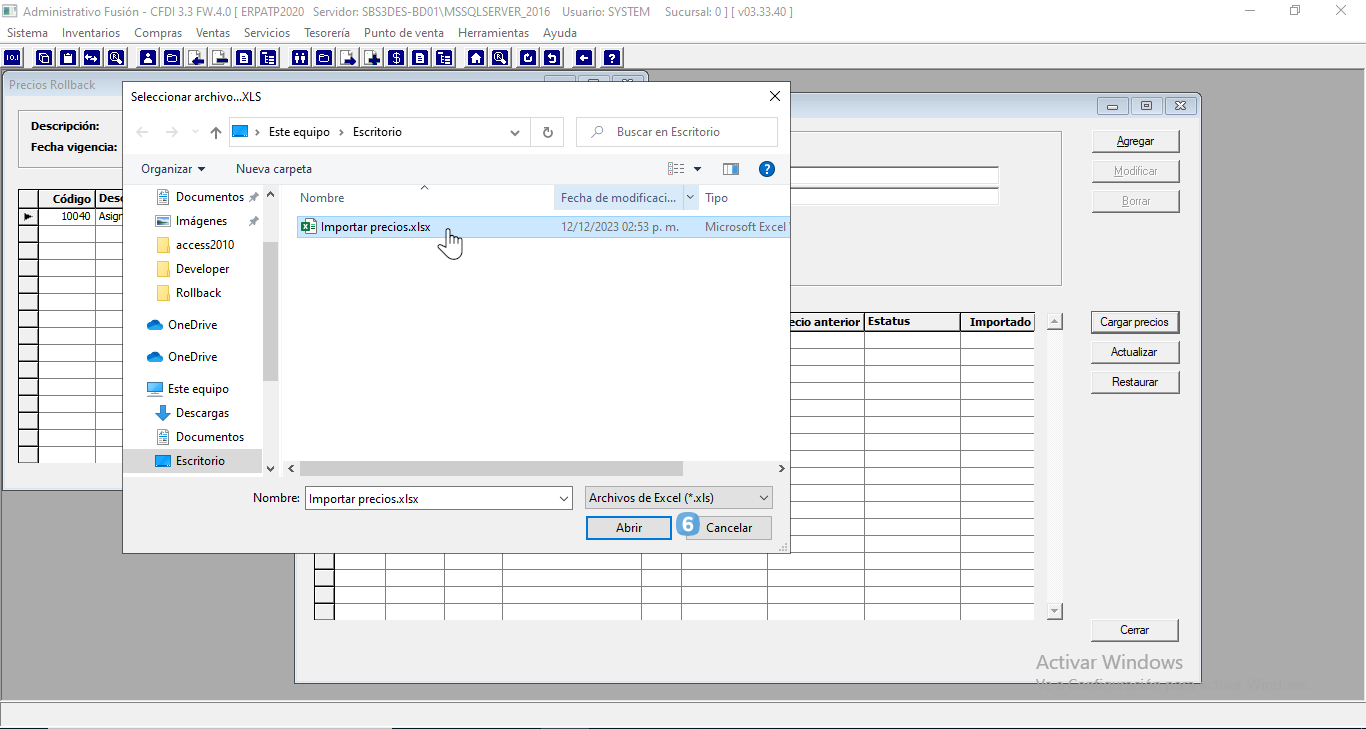
Task: Refresh the Escritorio folder listing
Action: [547, 132]
